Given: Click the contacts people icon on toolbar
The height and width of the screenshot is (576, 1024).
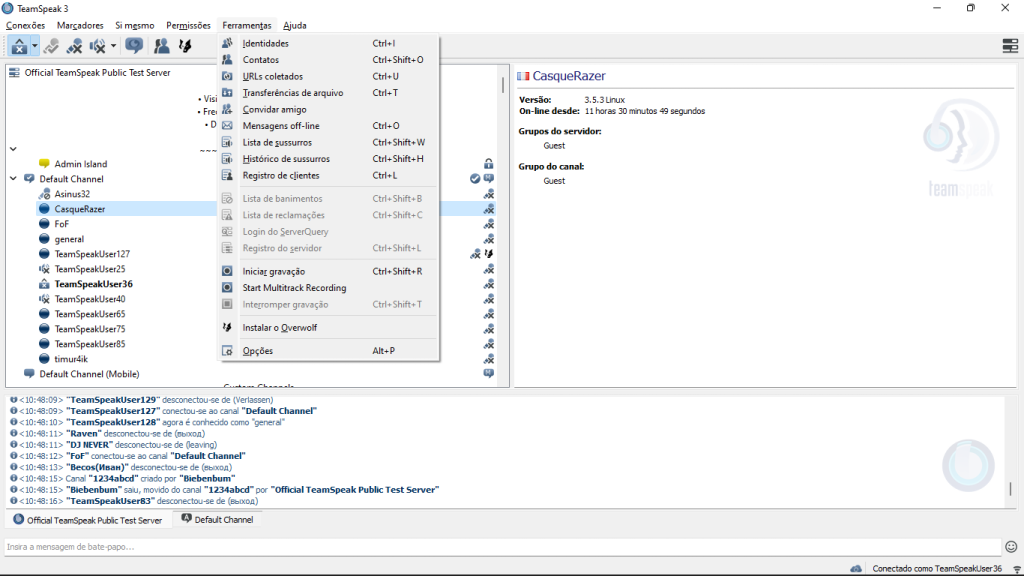Looking at the screenshot, I should pyautogui.click(x=161, y=45).
